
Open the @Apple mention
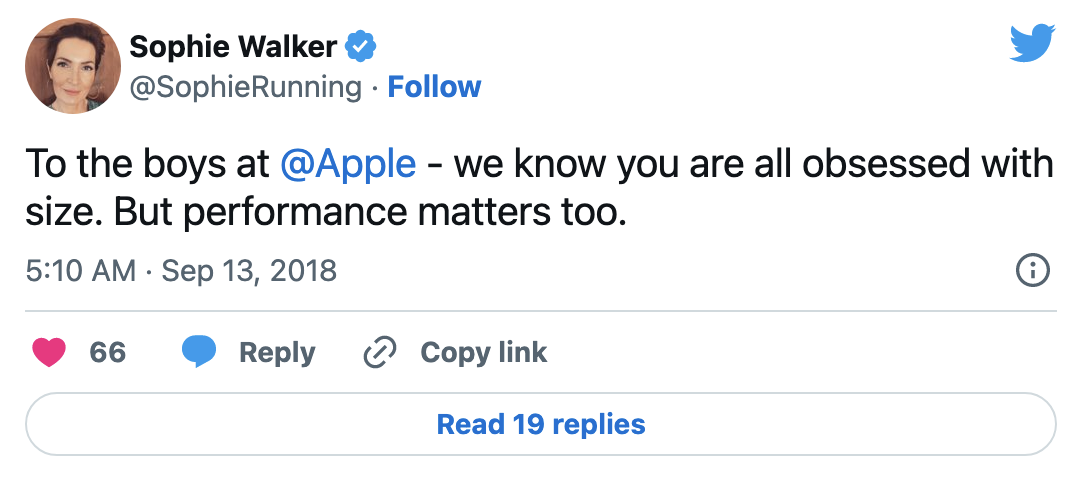coord(348,163)
